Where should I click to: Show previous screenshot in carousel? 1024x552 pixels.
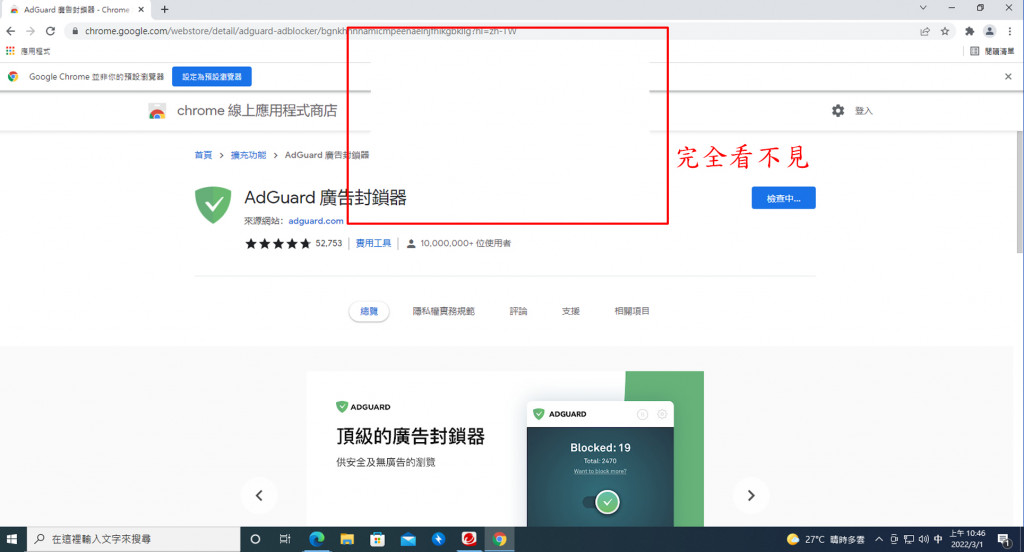click(x=259, y=495)
